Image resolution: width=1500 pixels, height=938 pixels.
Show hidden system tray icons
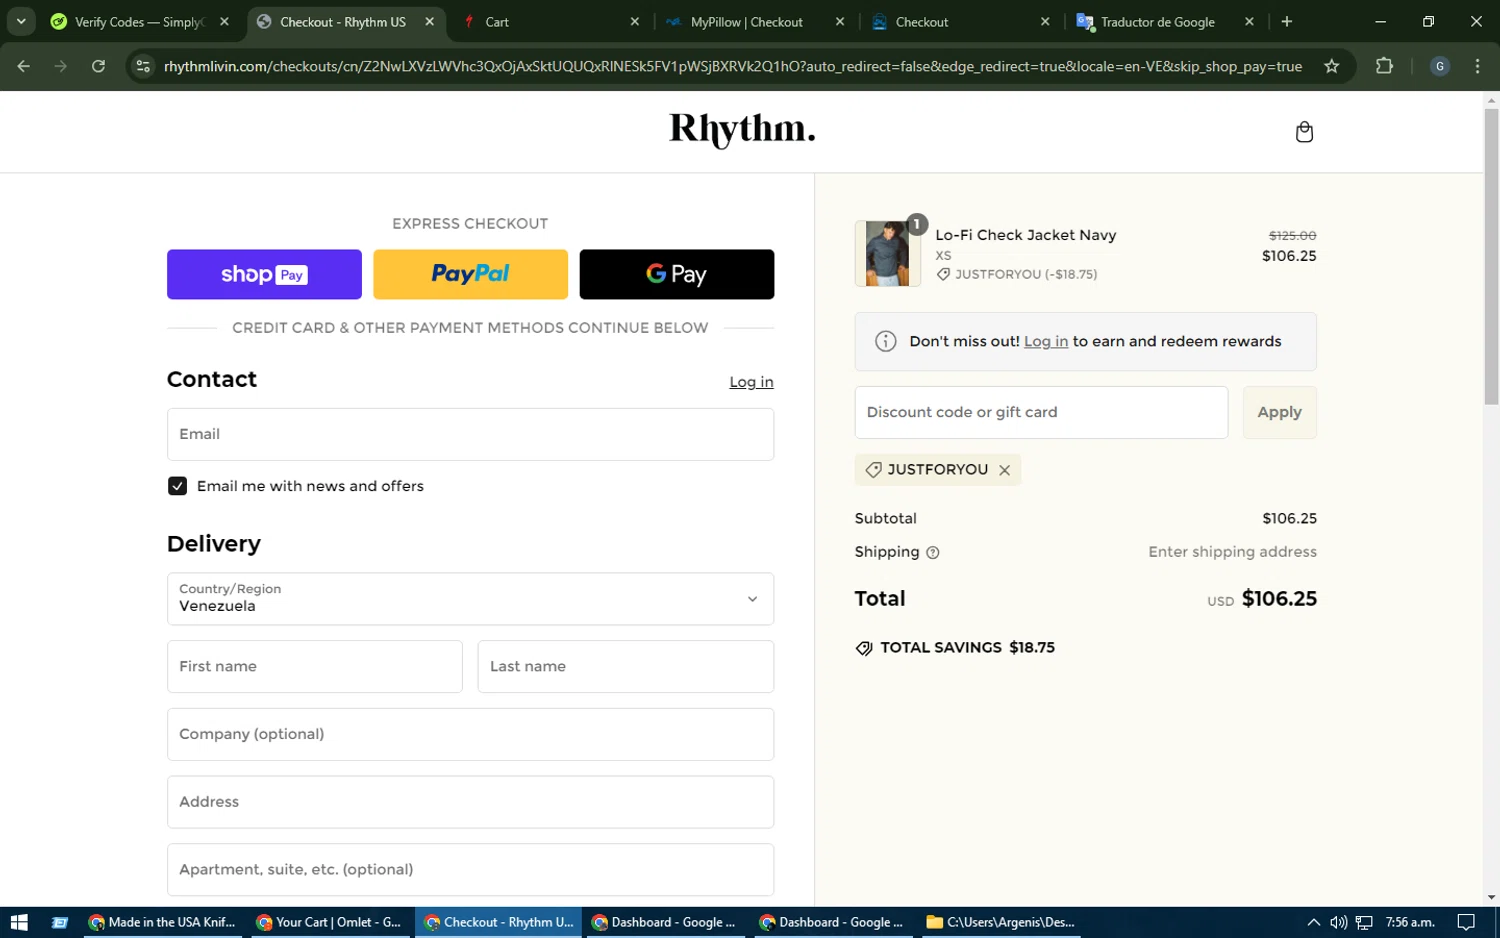[1313, 922]
